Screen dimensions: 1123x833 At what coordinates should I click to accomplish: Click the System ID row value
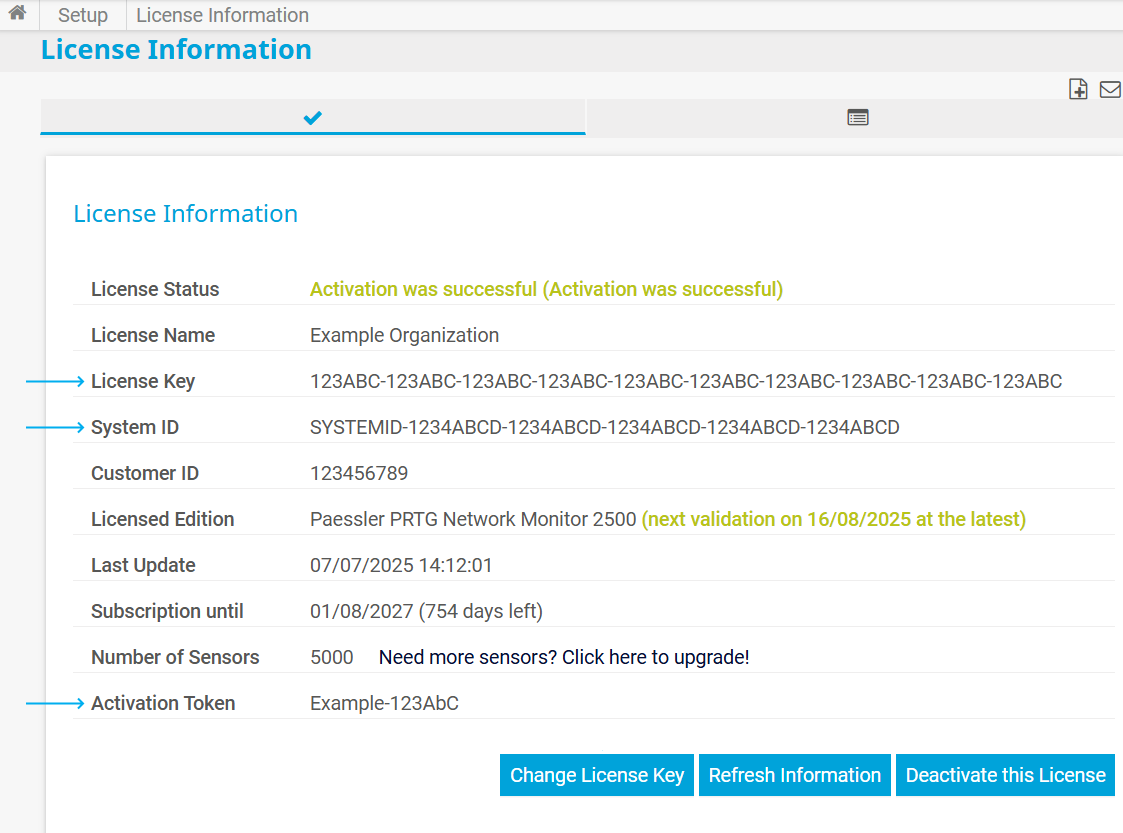click(x=604, y=427)
